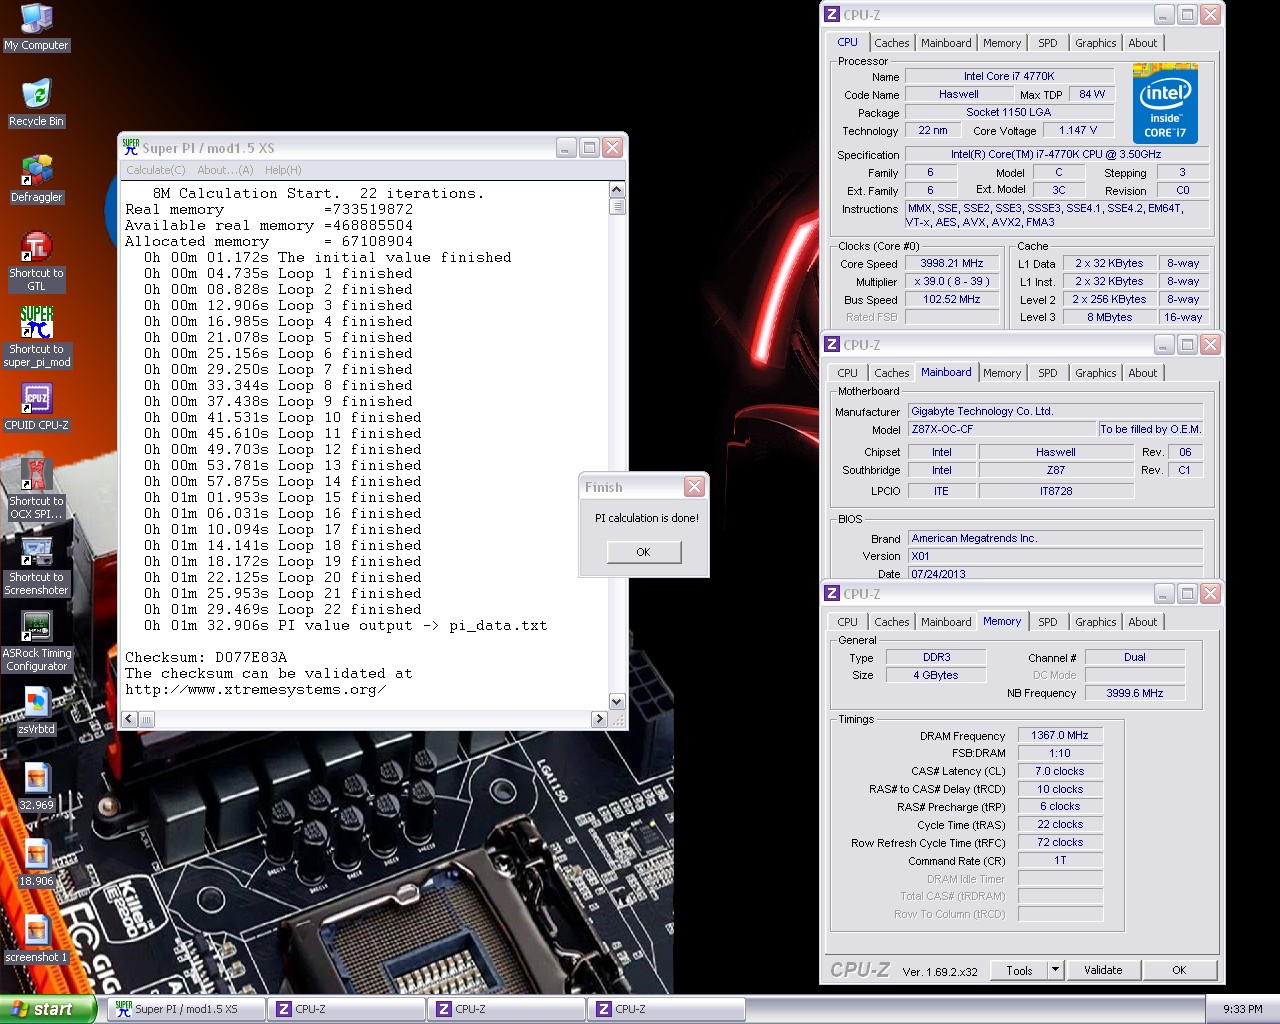Click OK in the Finish dialog

[643, 552]
